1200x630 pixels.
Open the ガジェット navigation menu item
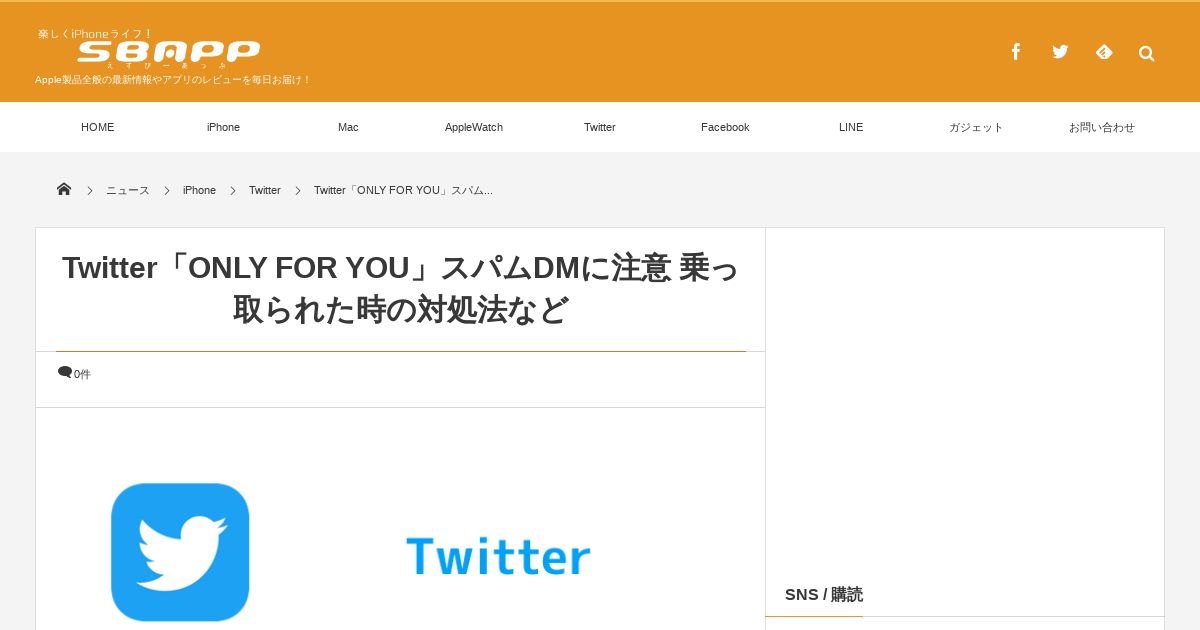click(x=976, y=127)
